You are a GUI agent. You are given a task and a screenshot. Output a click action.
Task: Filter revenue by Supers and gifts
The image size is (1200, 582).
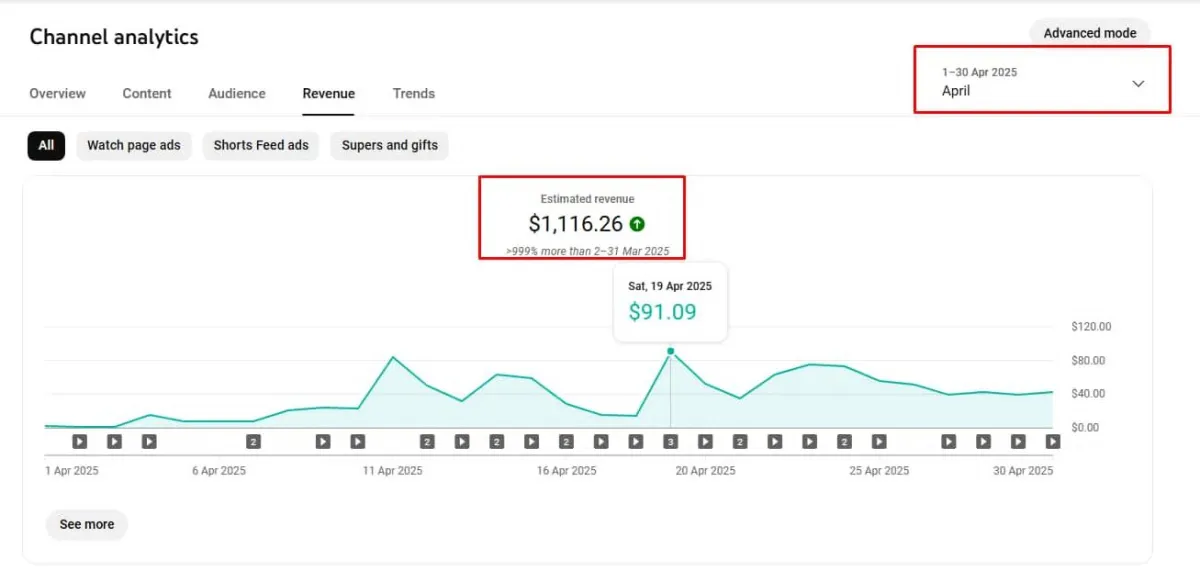tap(390, 145)
